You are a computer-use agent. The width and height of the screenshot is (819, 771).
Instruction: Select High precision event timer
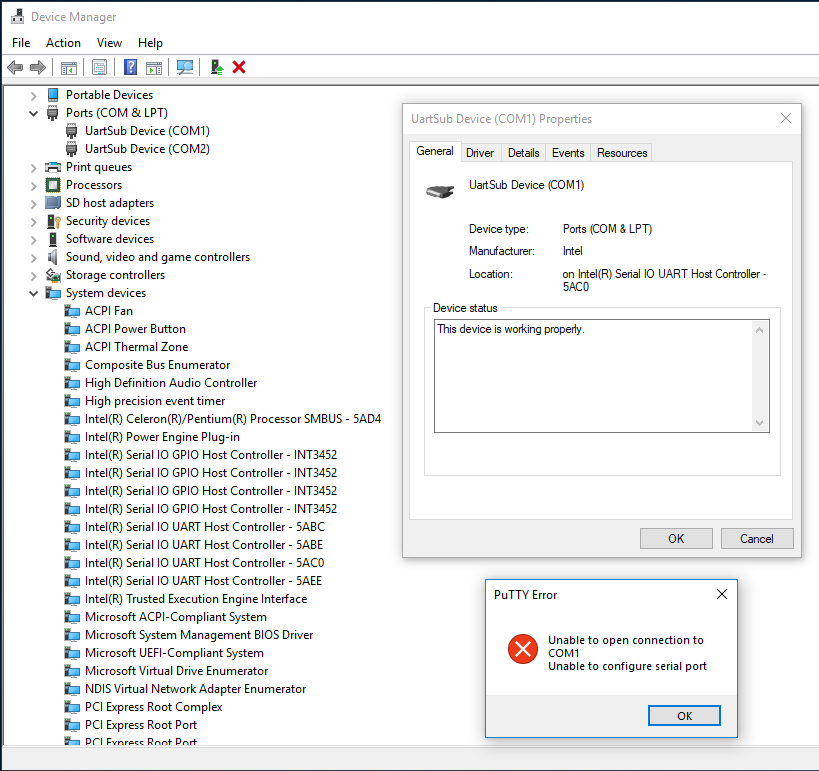pos(155,401)
